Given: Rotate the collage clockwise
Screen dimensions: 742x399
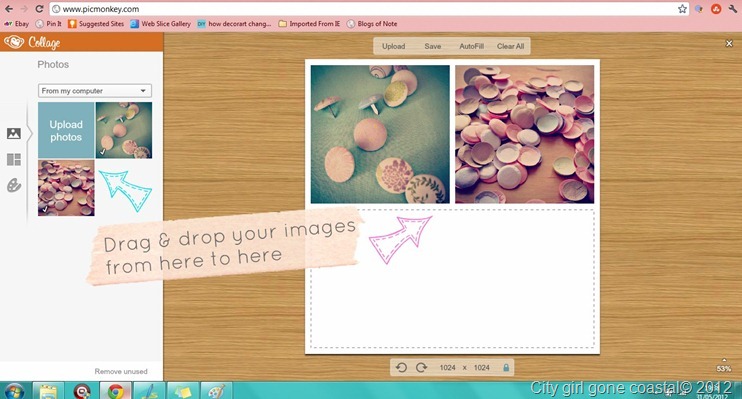Looking at the screenshot, I should tap(421, 368).
